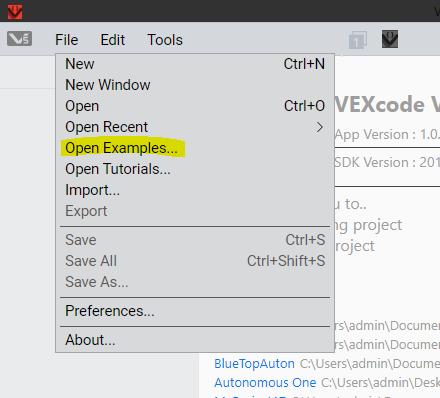Select Open Tutorials... menu item

[195, 169]
